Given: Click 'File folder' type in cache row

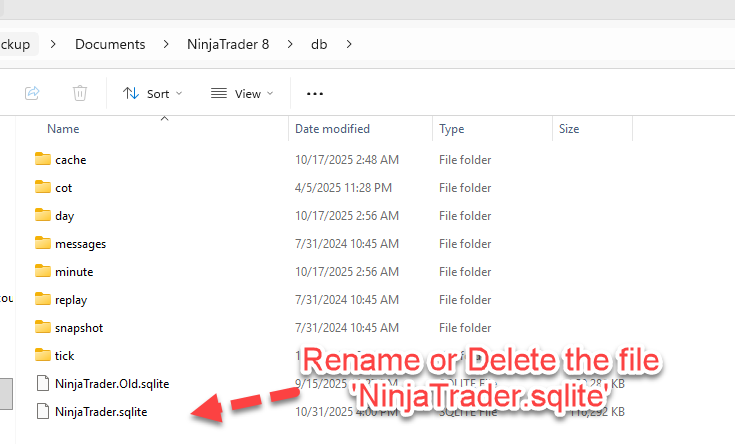Looking at the screenshot, I should [x=465, y=160].
